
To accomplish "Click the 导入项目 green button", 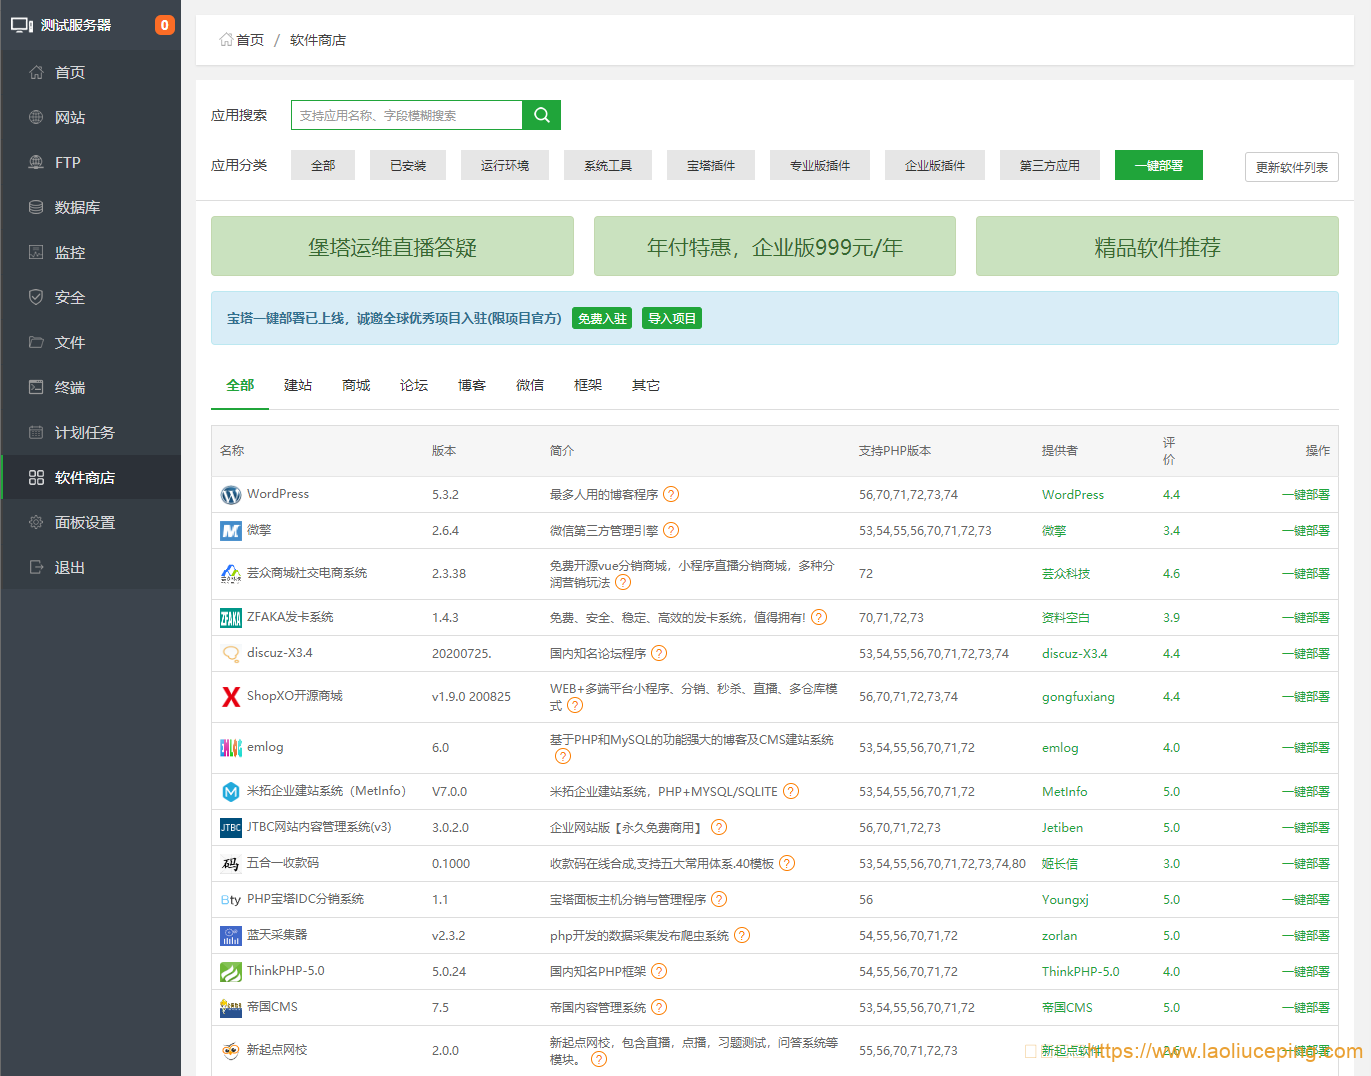I will click(x=672, y=318).
